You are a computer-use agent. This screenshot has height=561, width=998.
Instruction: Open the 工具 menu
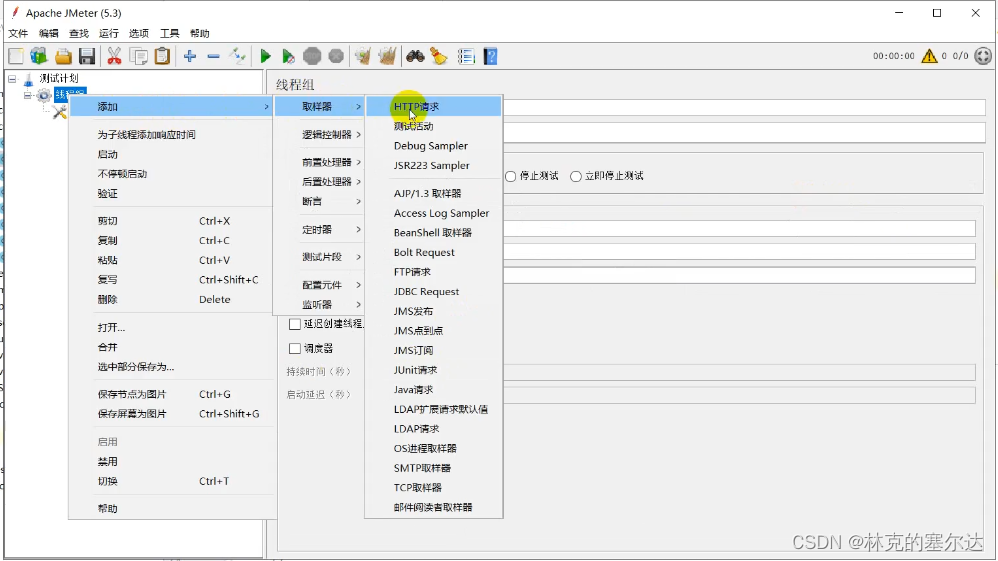(169, 33)
